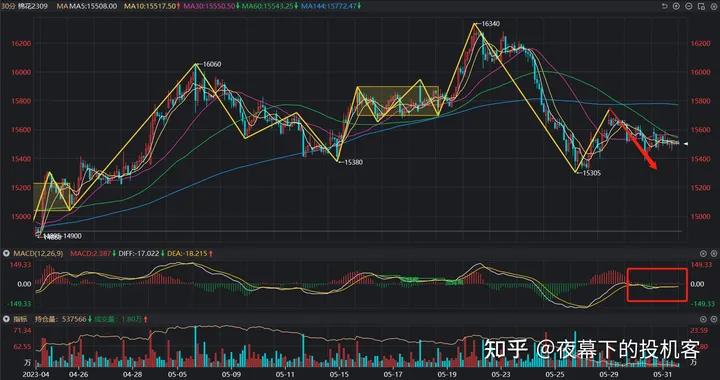Click the MA5:15508.00 value
The image size is (720, 380).
click(x=92, y=6)
